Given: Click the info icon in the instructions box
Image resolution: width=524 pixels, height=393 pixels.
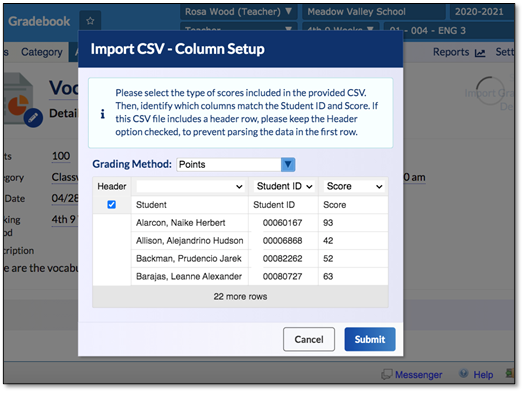Looking at the screenshot, I should tap(103, 114).
